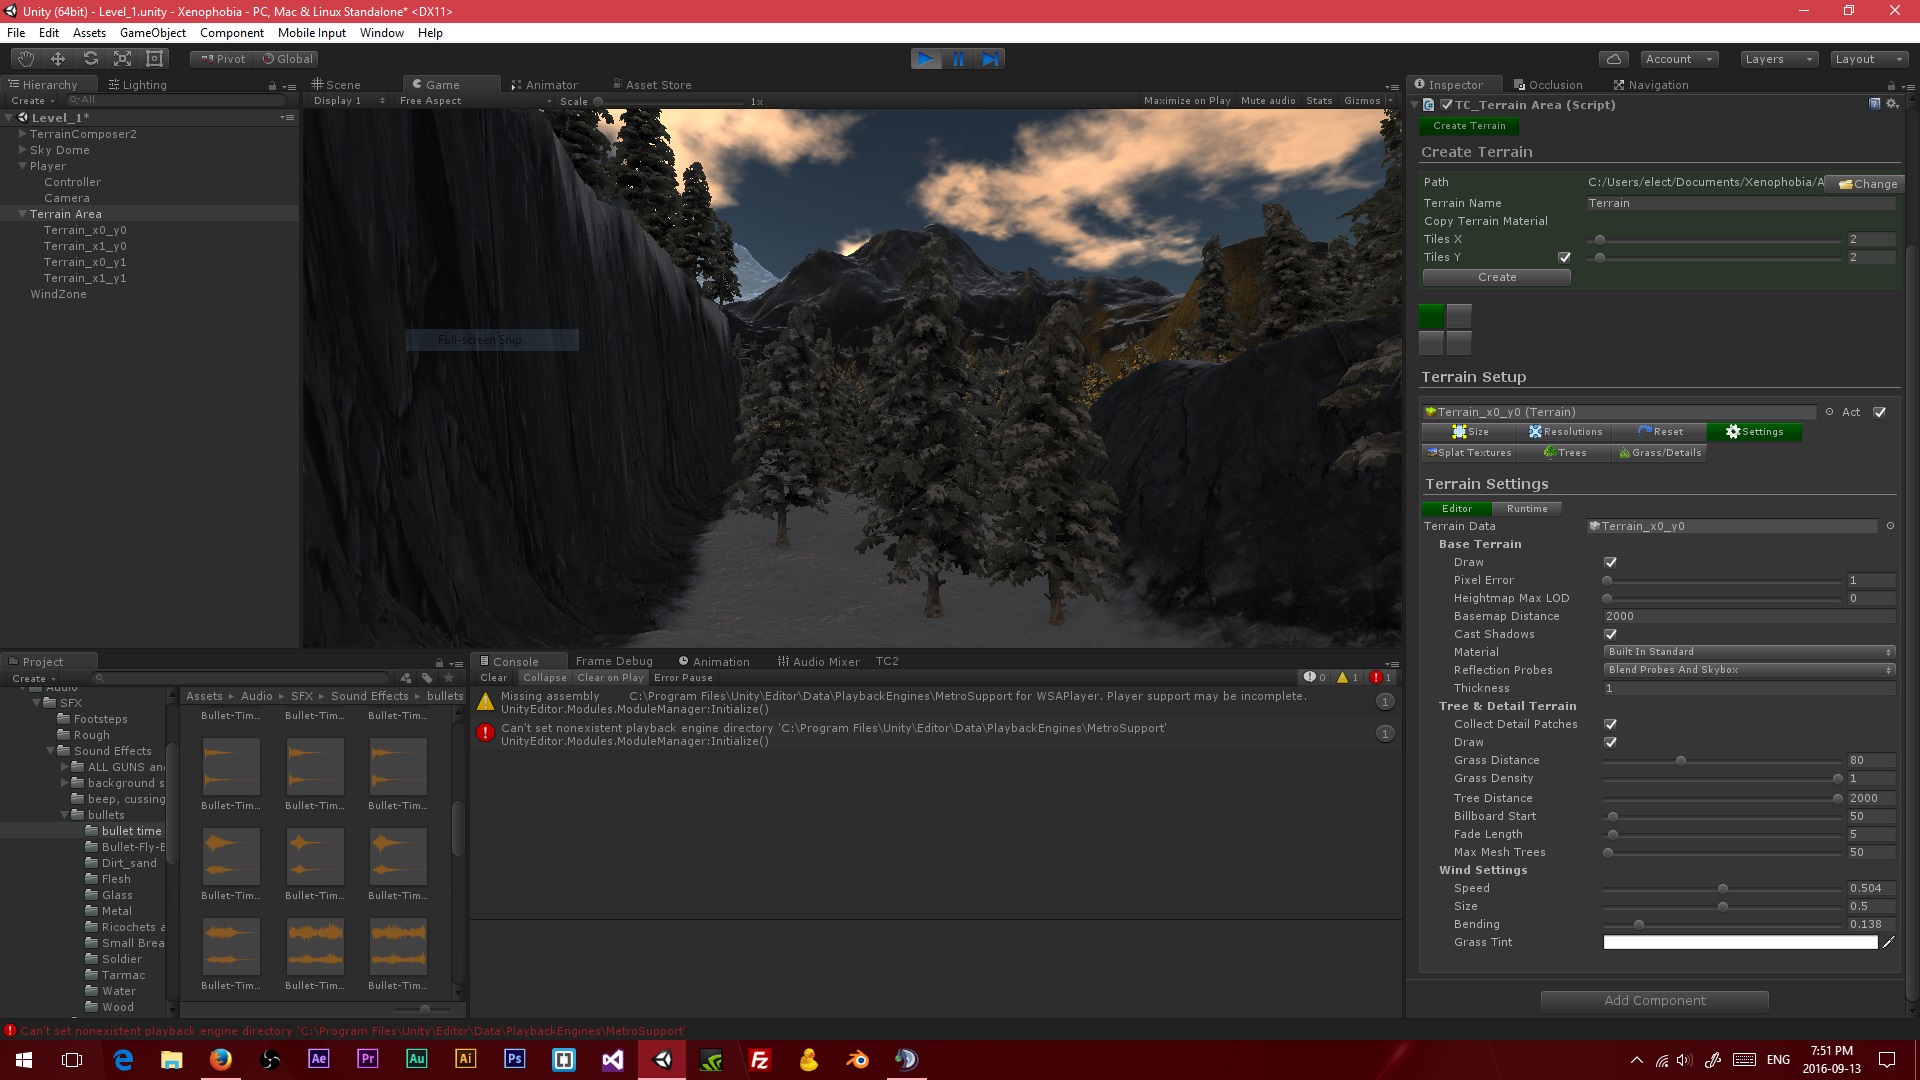Open After Effects from the taskbar
Viewport: 1920px width, 1080px height.
point(319,1060)
